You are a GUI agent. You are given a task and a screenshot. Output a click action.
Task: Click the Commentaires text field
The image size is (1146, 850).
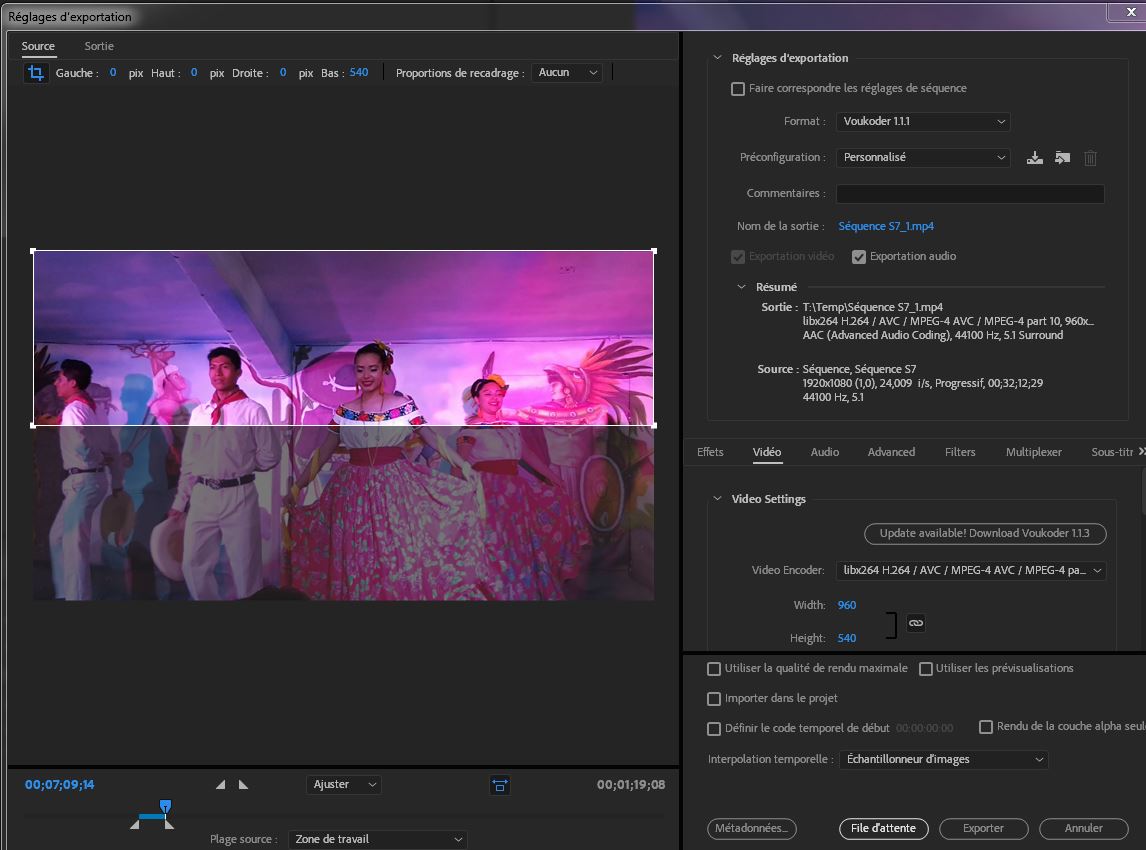[x=969, y=194]
